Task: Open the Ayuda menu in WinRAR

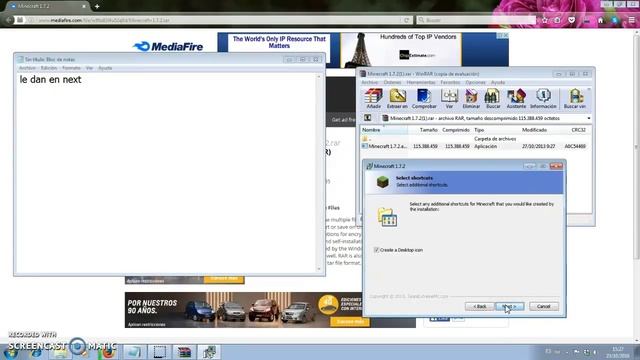Action: coord(498,82)
